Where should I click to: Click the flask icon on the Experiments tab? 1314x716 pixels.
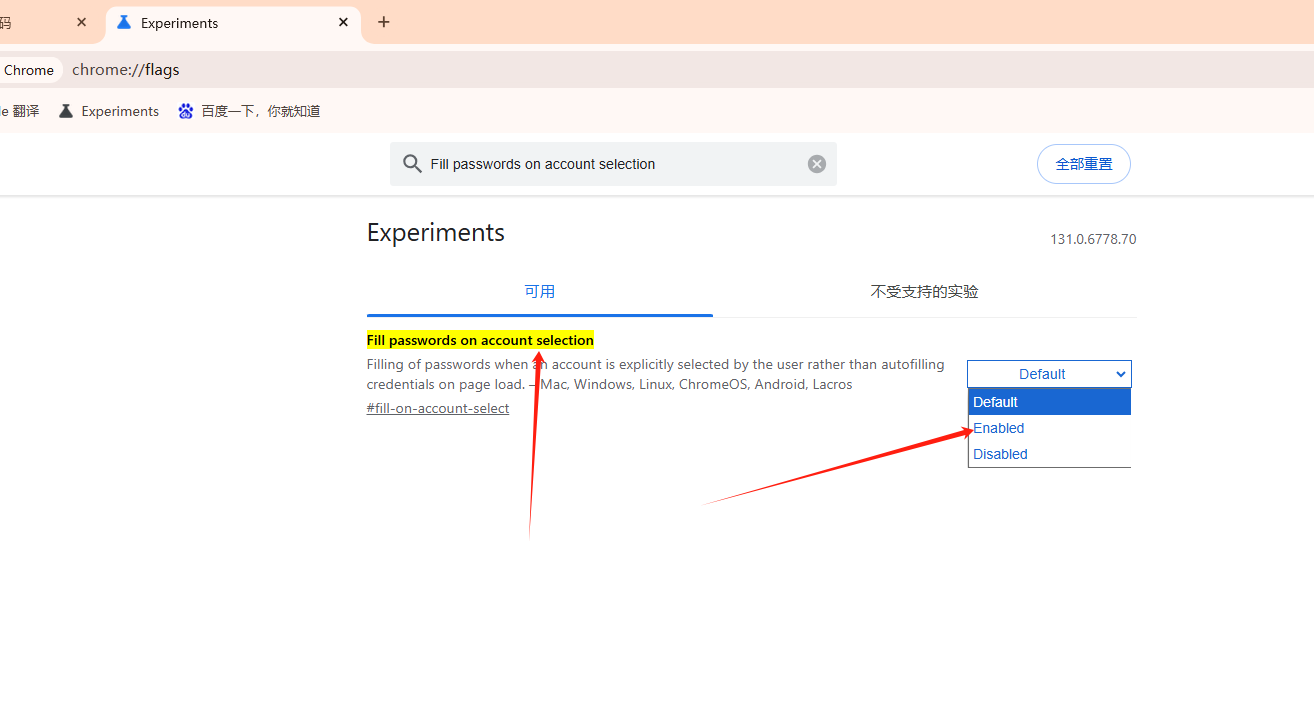(124, 22)
